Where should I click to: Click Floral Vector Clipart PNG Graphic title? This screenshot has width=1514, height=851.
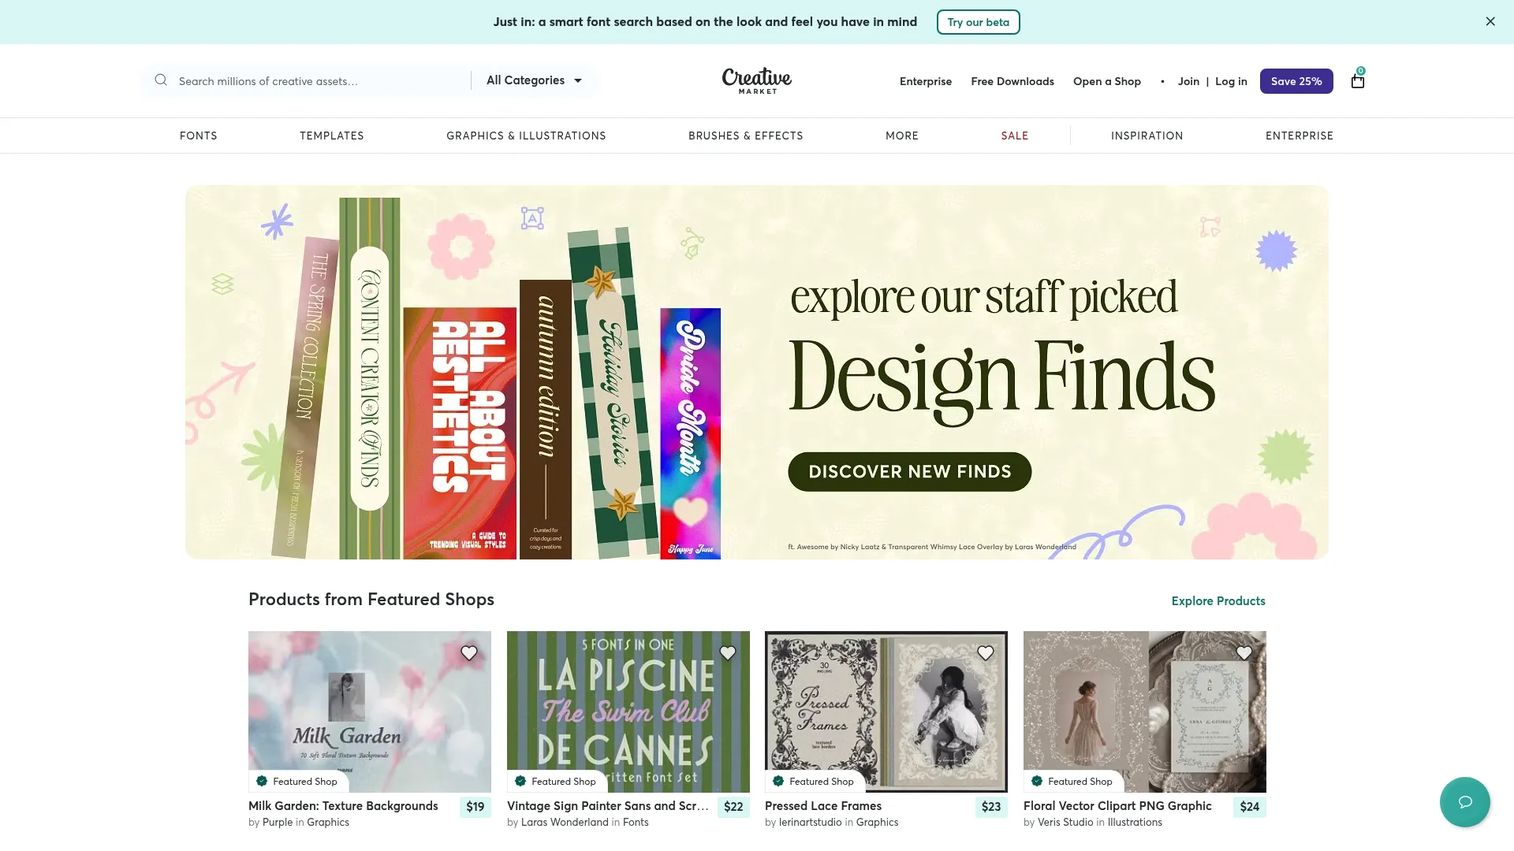click(x=1117, y=805)
